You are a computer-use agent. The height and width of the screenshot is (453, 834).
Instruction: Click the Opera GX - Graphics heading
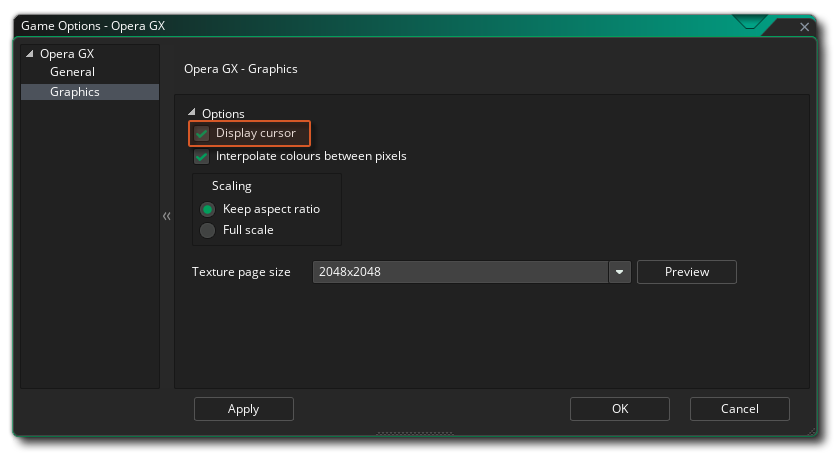tap(240, 69)
